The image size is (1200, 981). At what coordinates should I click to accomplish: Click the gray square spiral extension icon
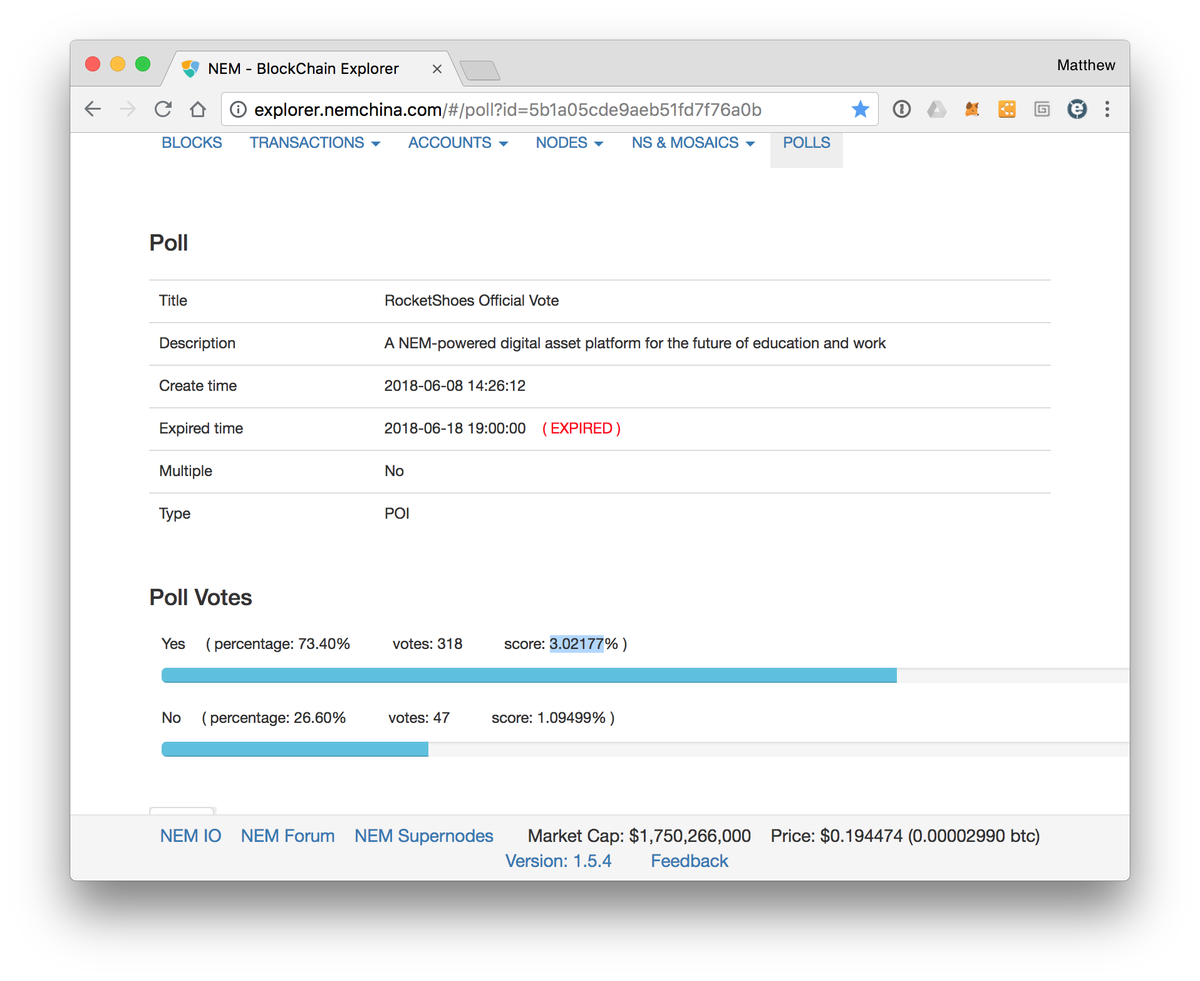tap(1042, 110)
